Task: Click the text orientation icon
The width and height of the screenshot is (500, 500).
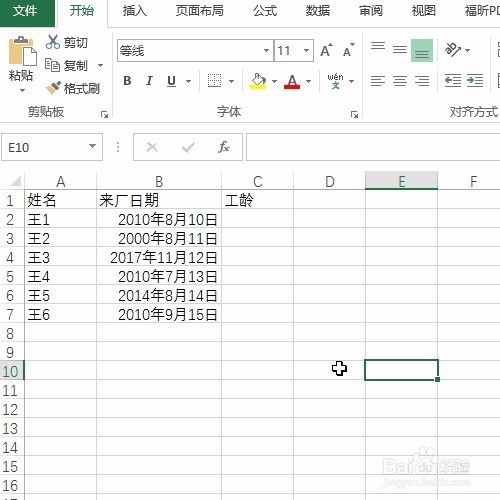Action: (453, 50)
